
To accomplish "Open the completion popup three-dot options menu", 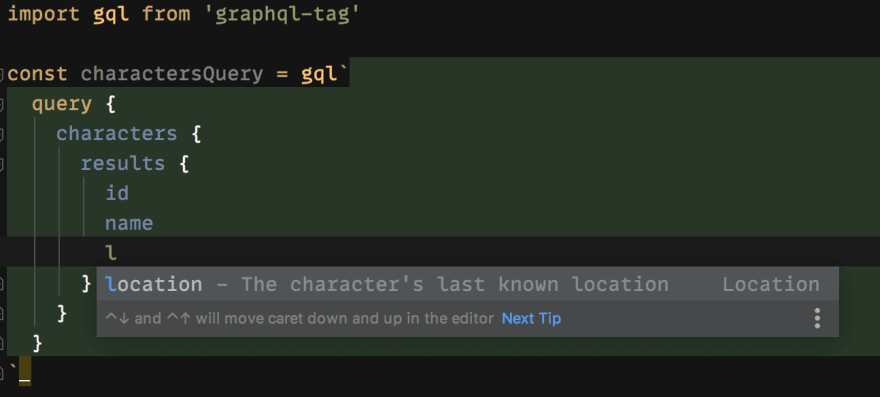I will [x=817, y=318].
